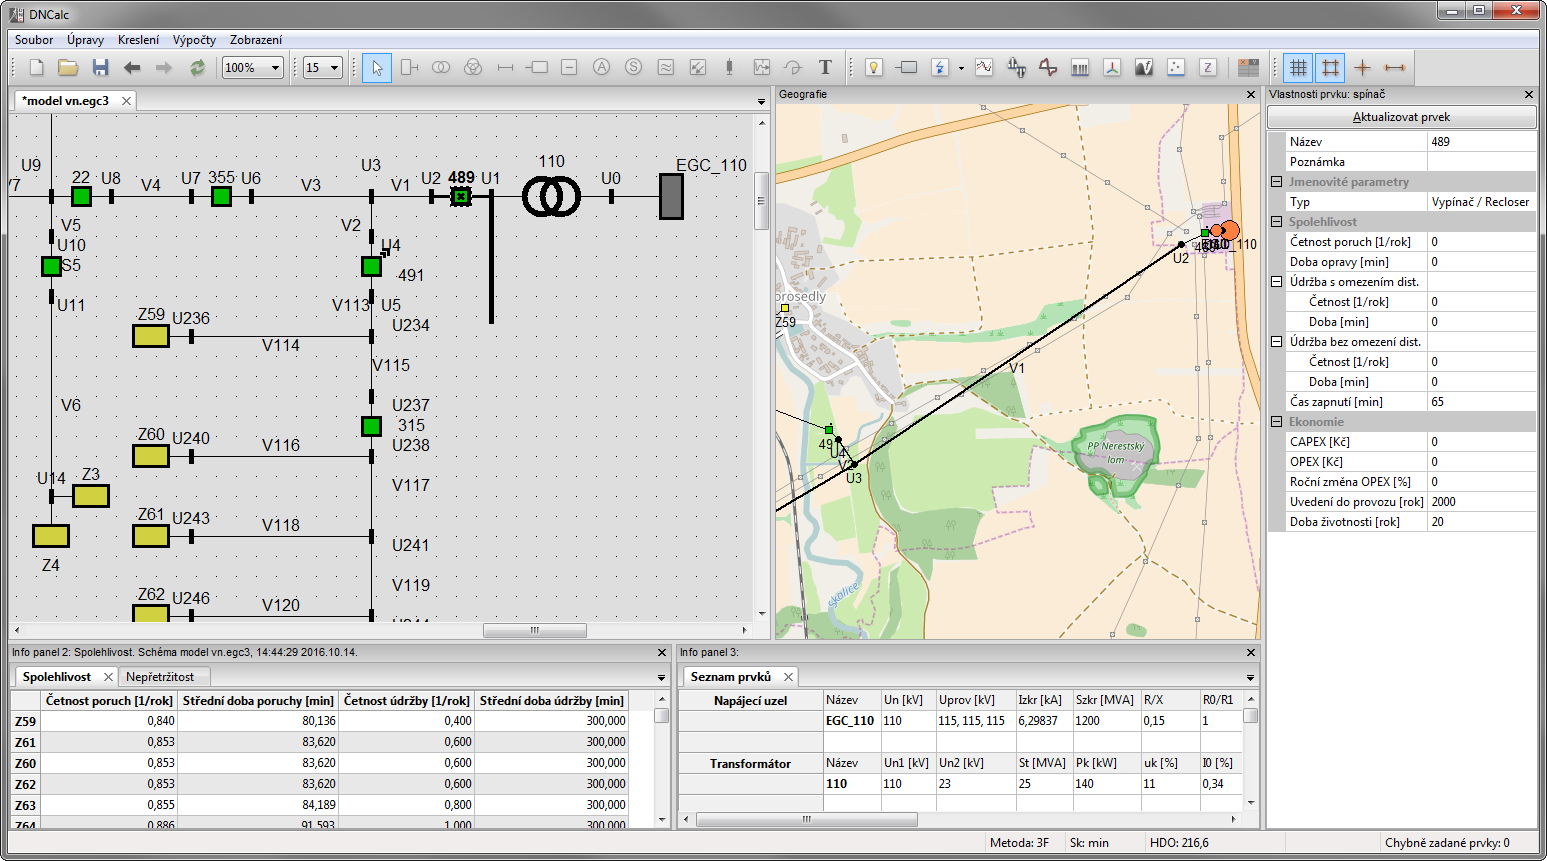Open the font size 15 dropdown
1547x861 pixels.
click(x=334, y=68)
